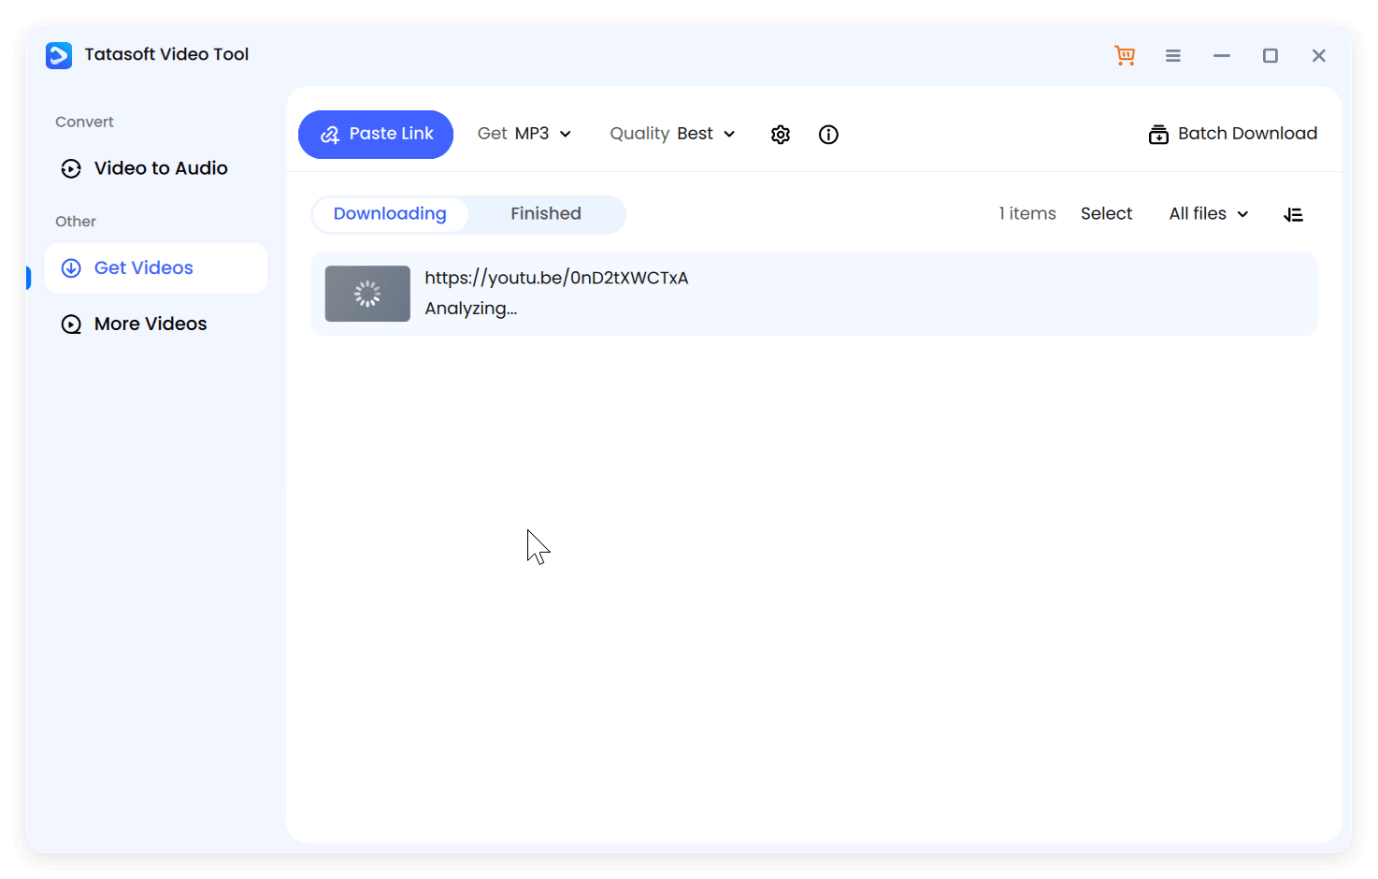
Task: Open the youtu.be video link
Action: click(557, 278)
